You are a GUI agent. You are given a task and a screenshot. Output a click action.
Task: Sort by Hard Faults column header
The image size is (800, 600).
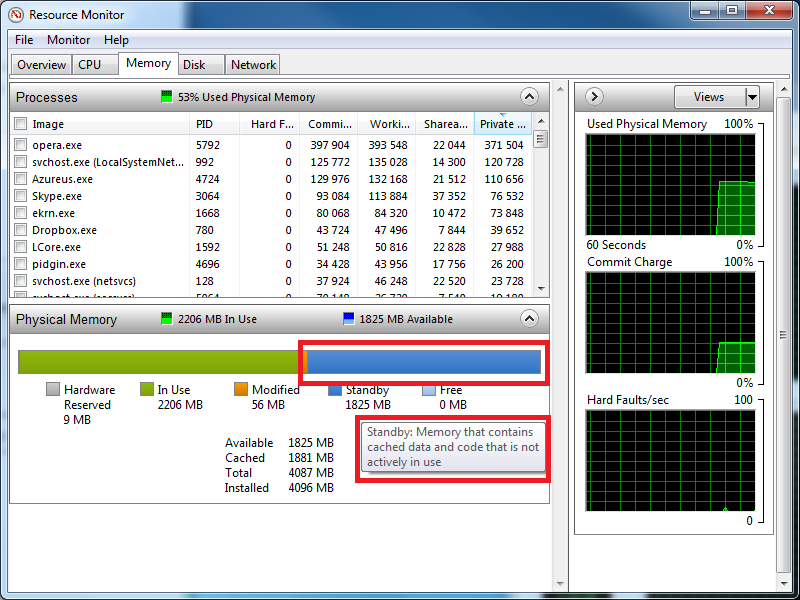(269, 124)
